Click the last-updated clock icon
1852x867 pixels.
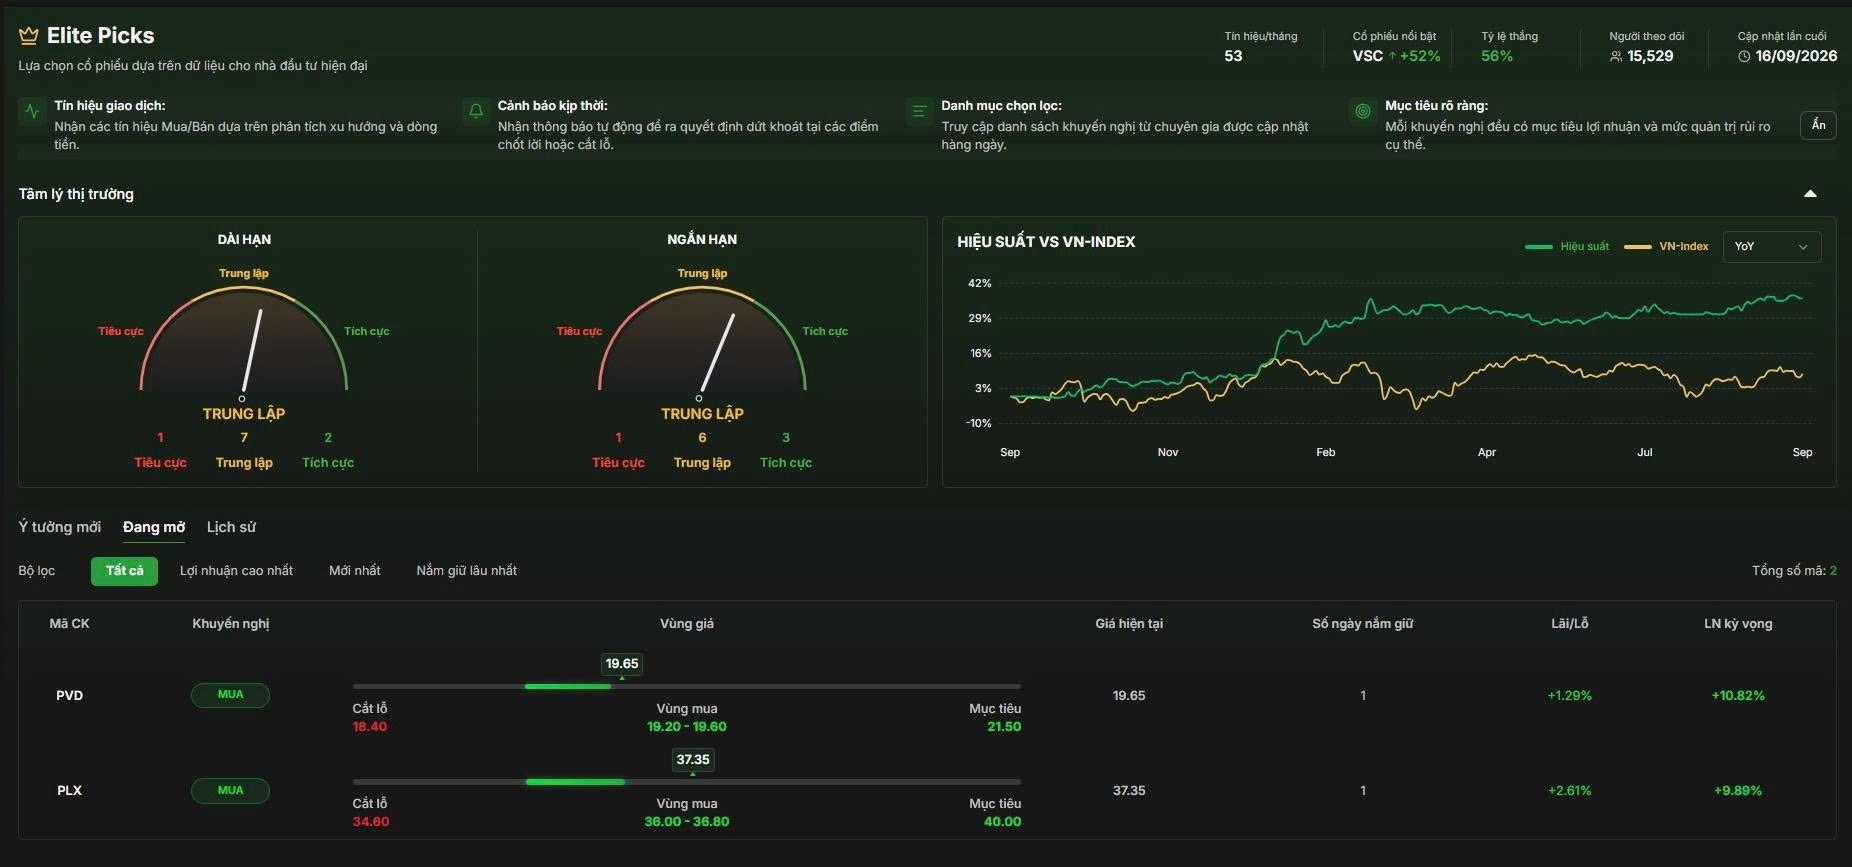coord(1744,57)
